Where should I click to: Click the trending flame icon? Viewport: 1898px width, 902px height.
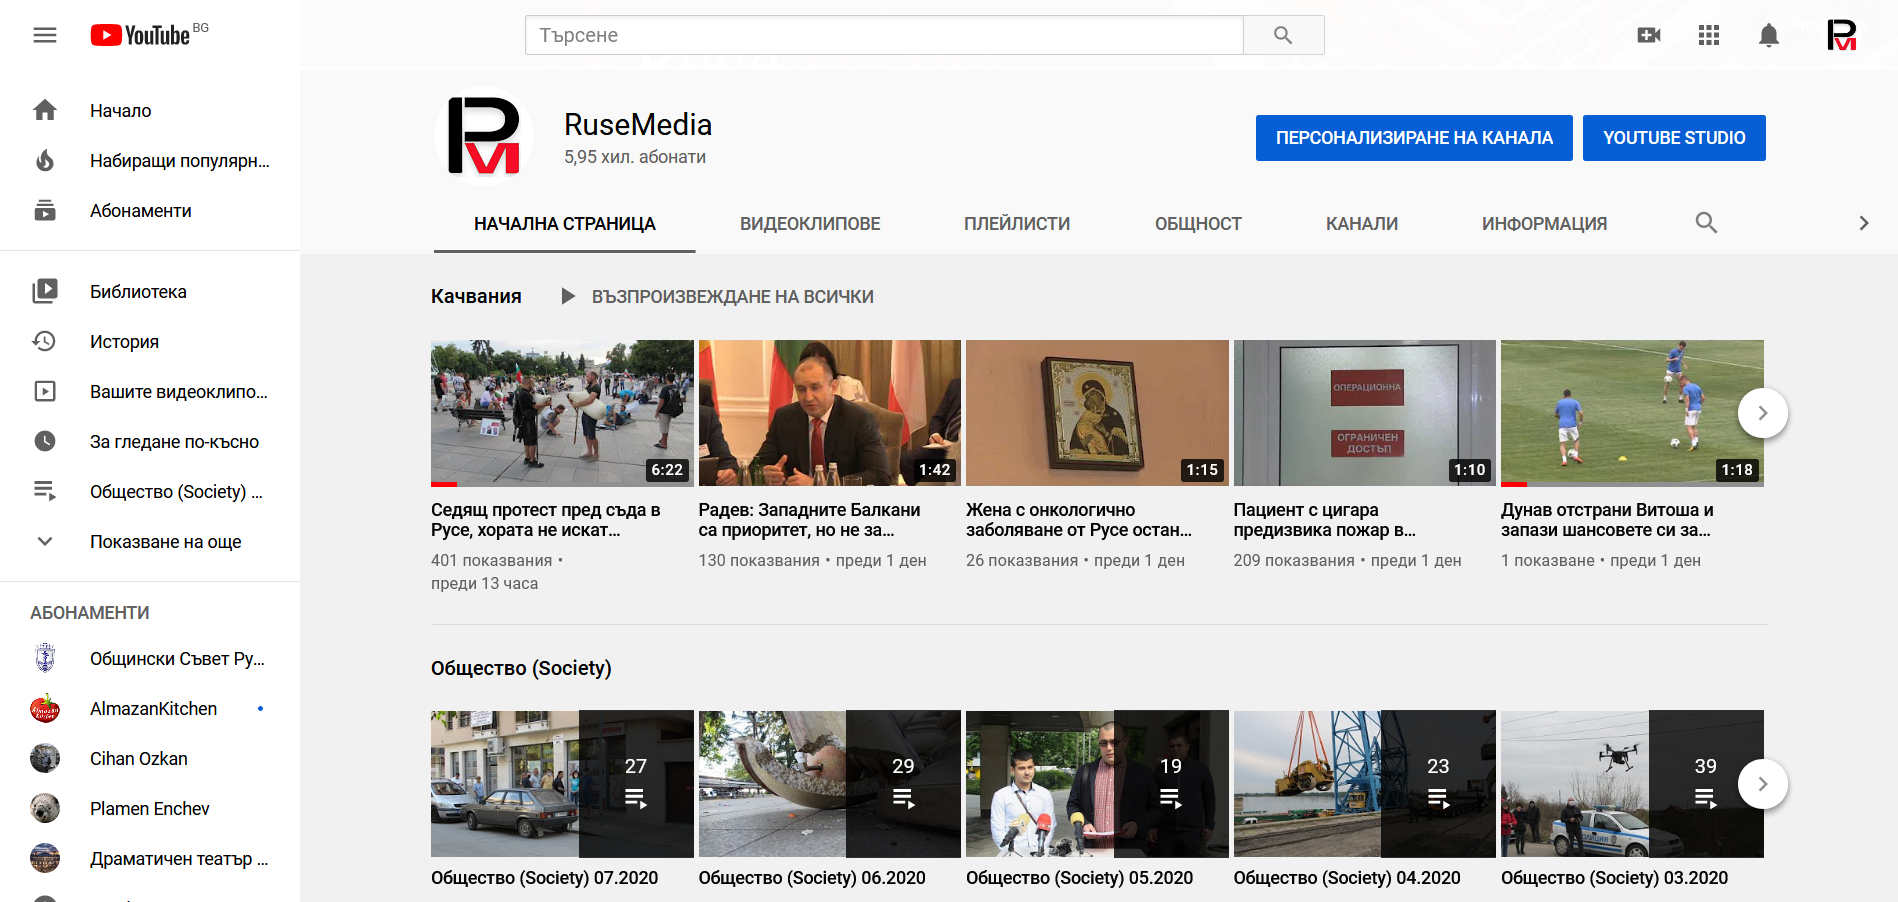pos(45,160)
